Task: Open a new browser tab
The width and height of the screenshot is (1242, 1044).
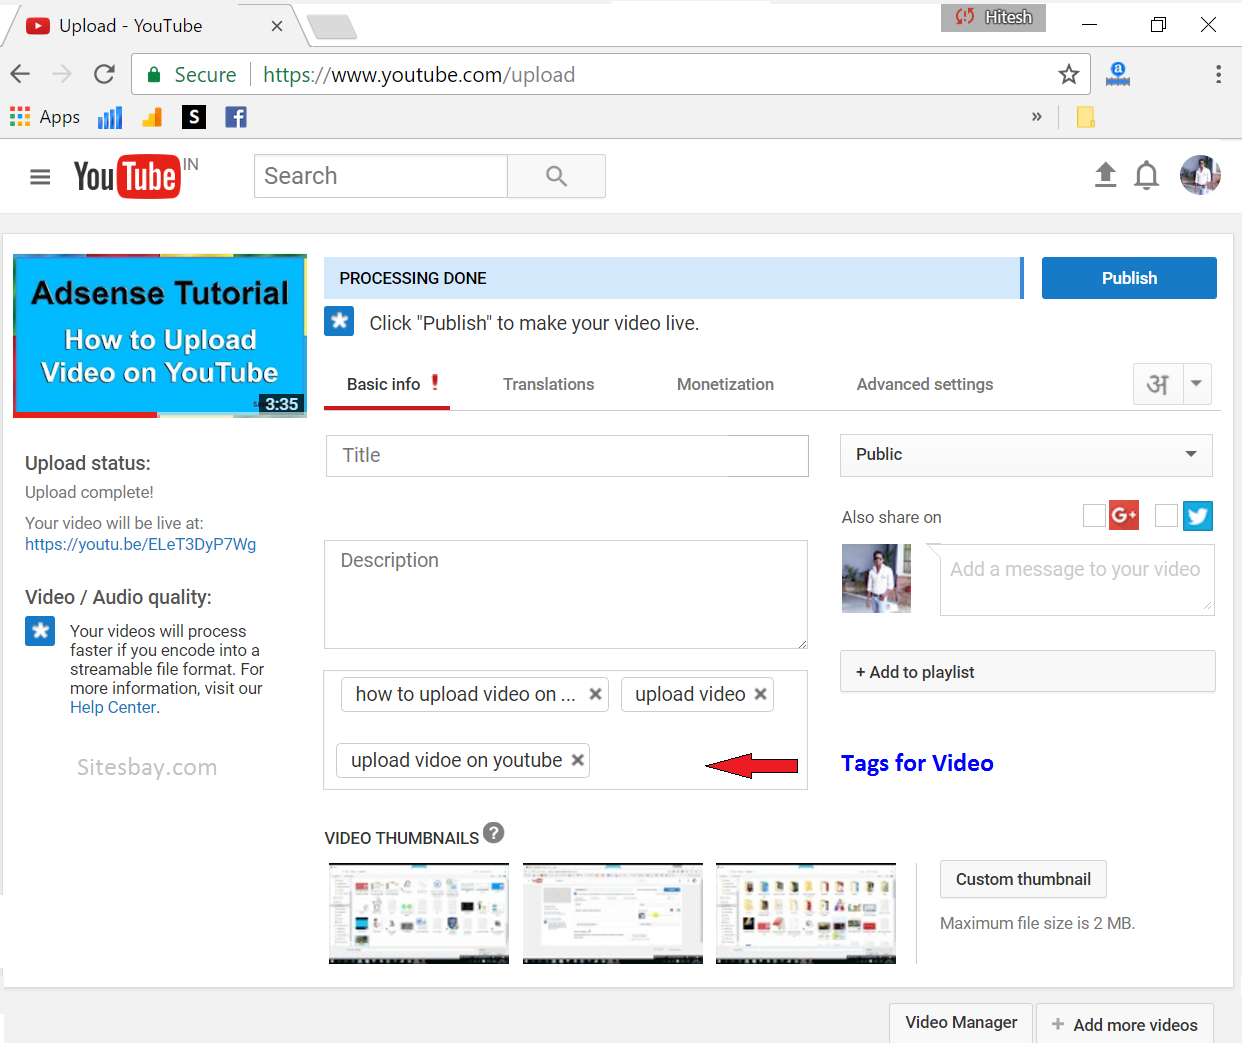Action: (x=331, y=27)
